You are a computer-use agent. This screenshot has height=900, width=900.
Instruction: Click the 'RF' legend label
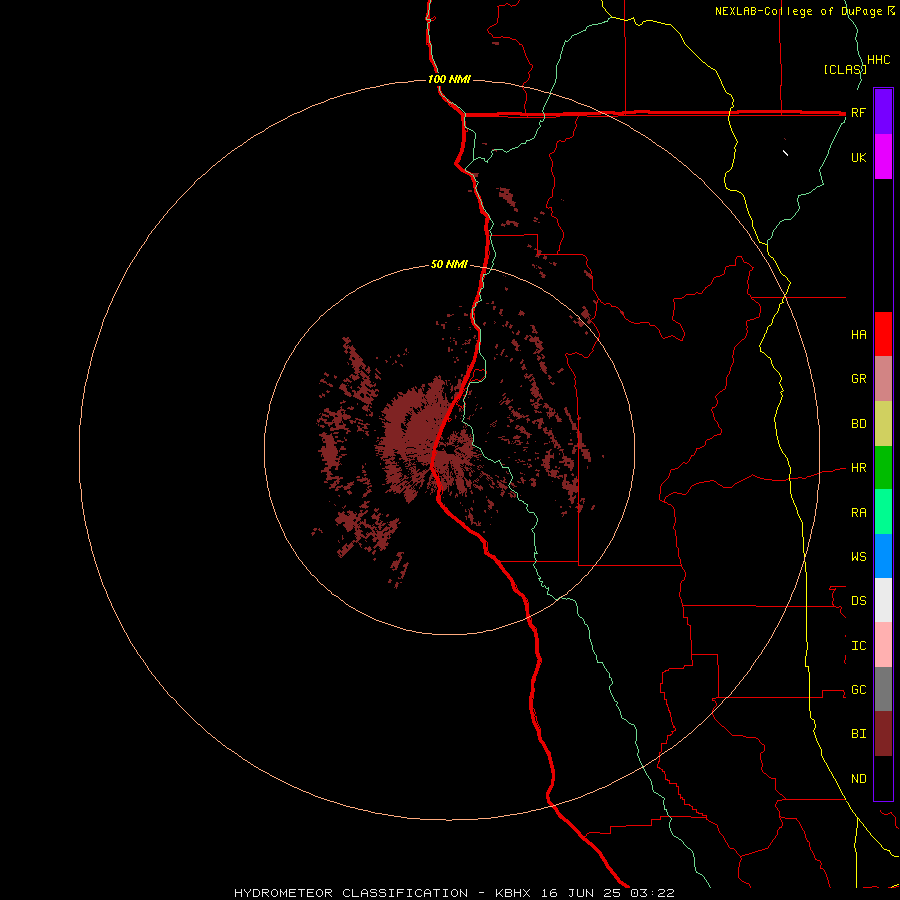(858, 113)
